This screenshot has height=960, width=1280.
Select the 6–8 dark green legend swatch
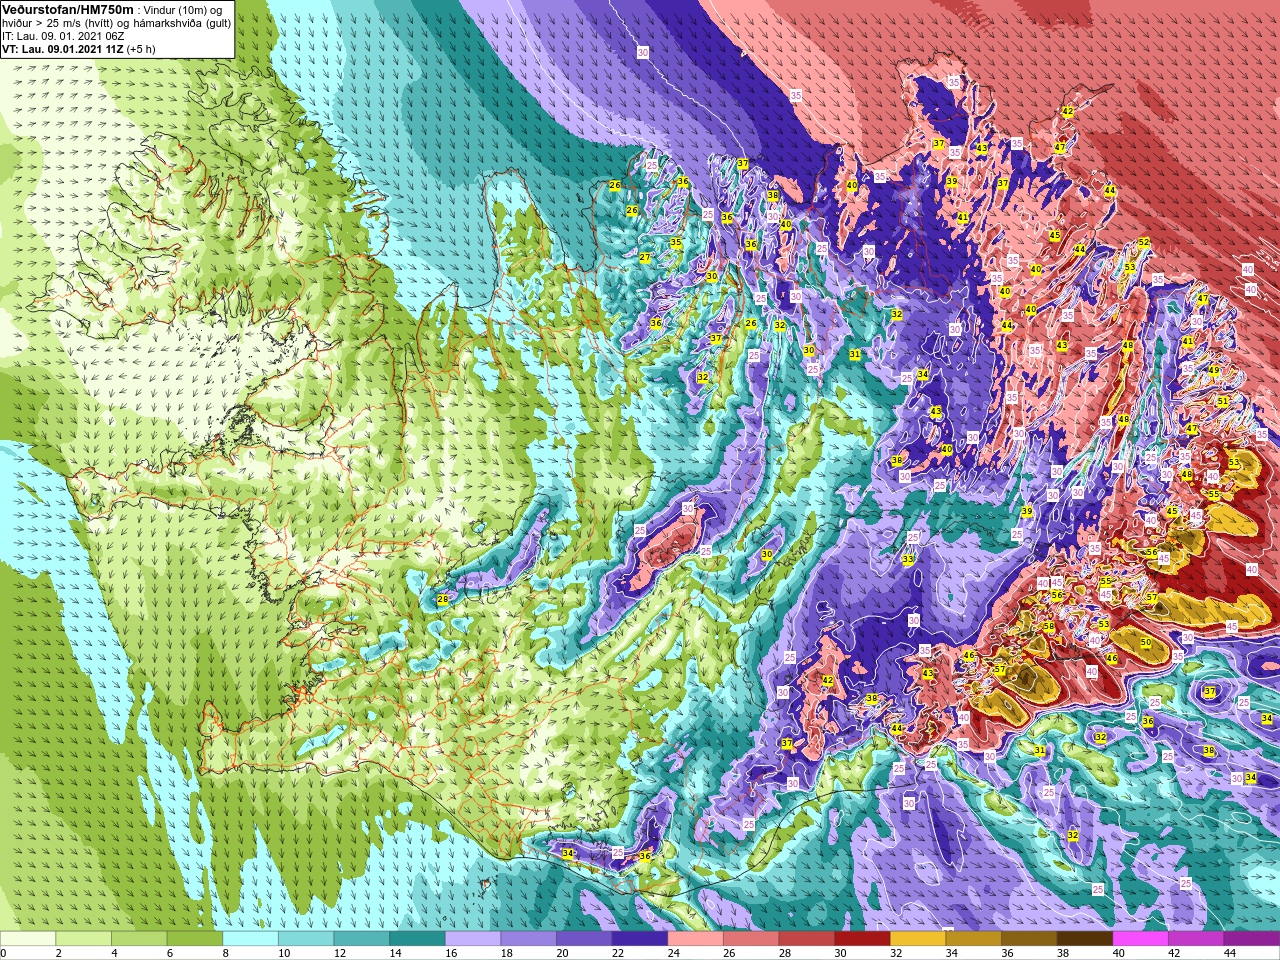pos(195,939)
